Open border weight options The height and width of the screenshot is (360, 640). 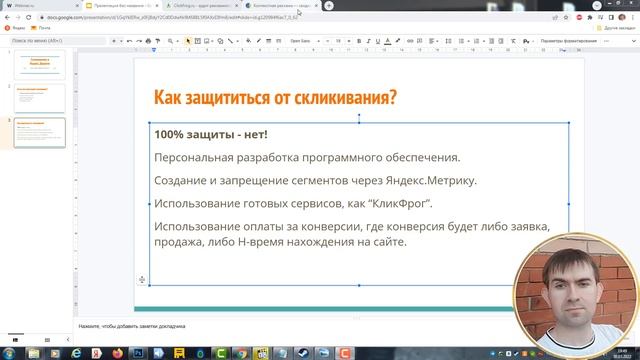click(269, 41)
